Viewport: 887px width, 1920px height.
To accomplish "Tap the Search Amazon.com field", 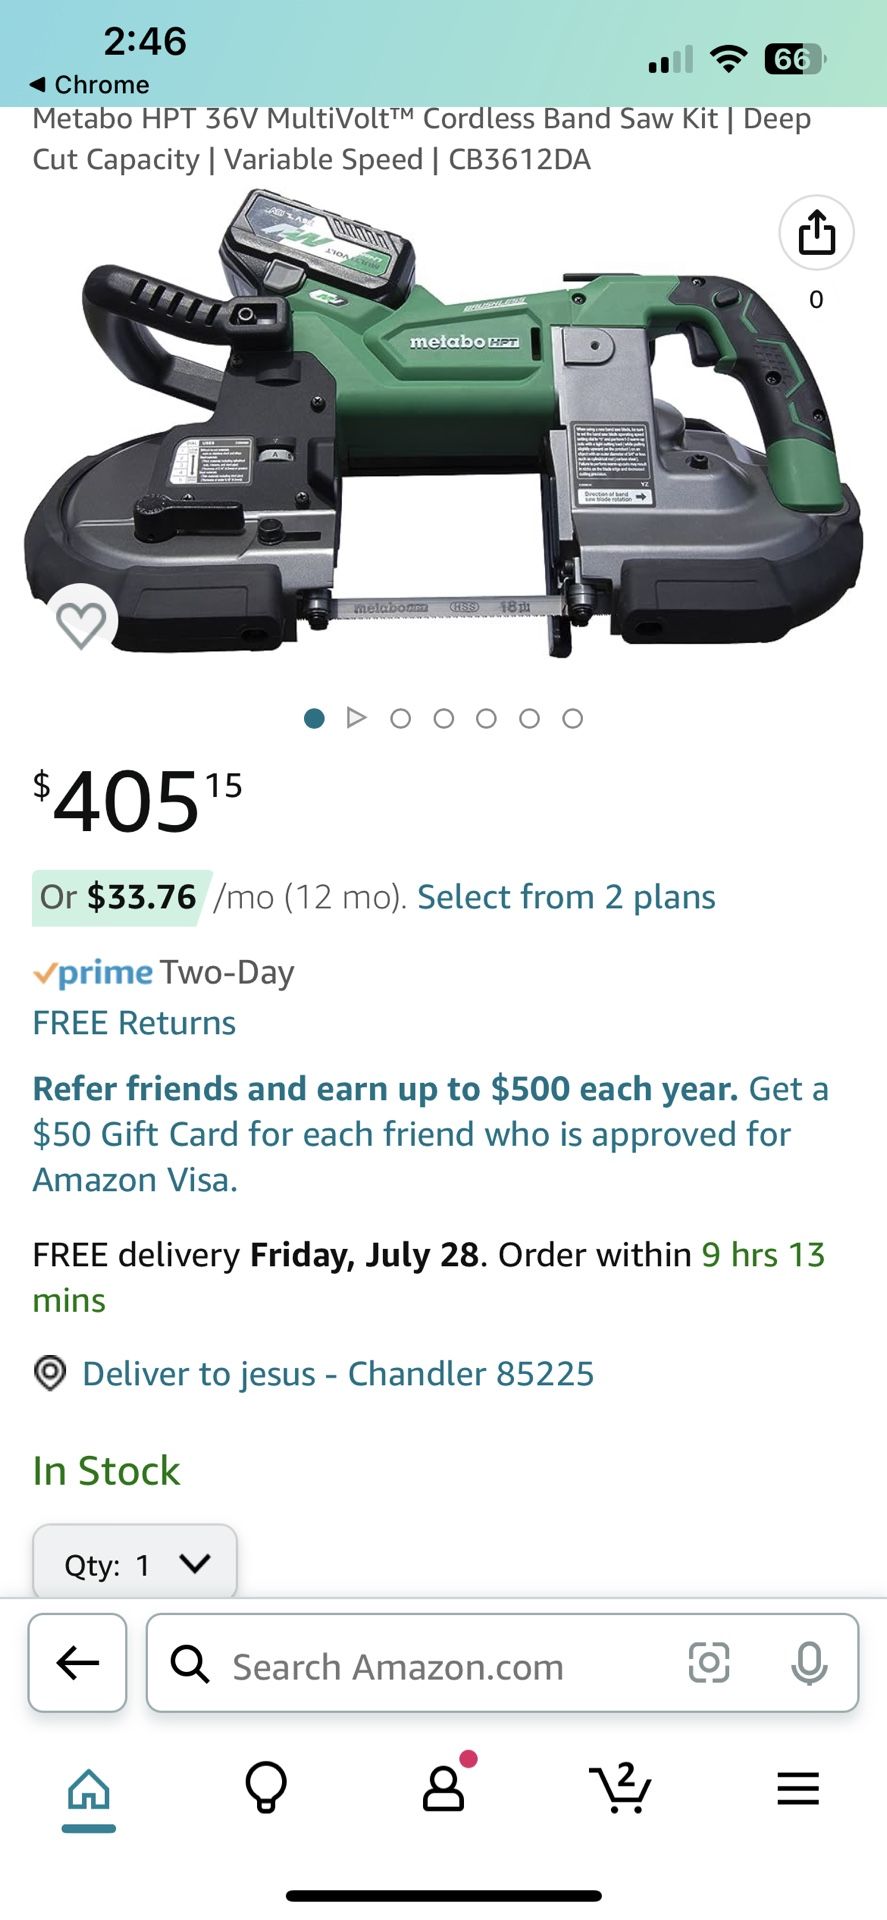I will coord(430,1666).
